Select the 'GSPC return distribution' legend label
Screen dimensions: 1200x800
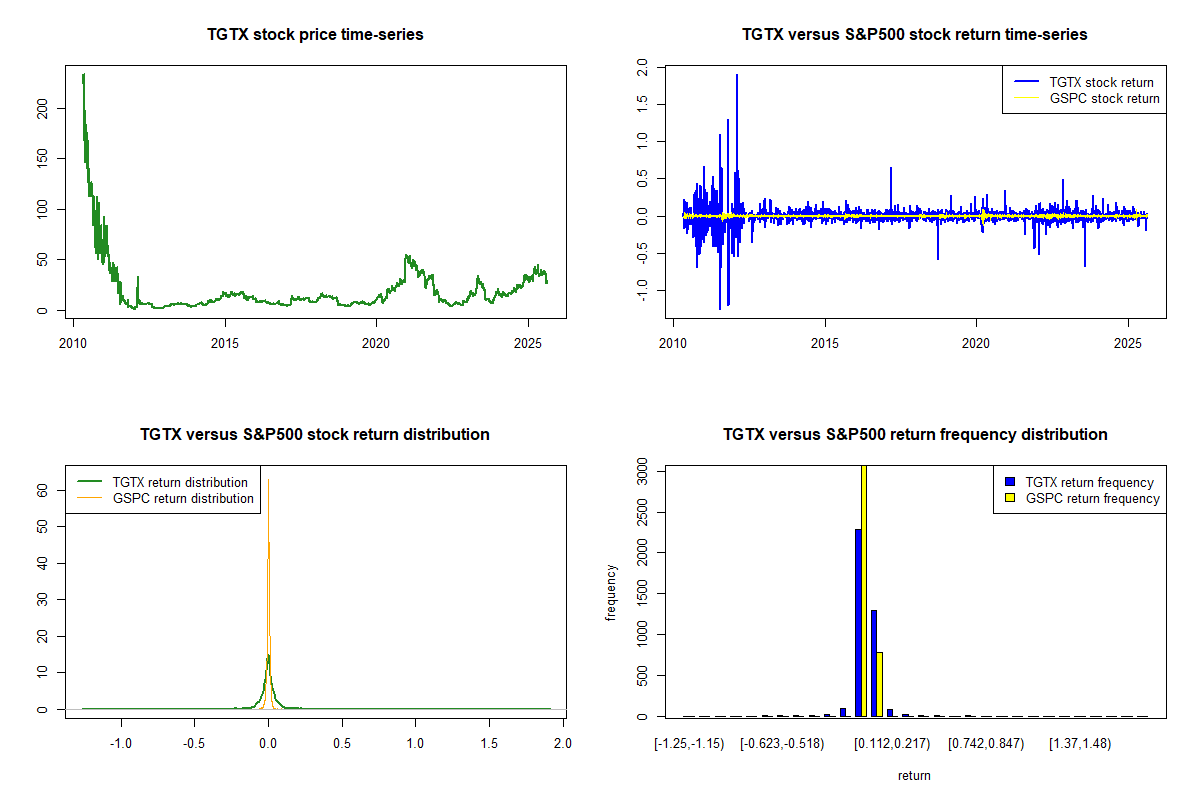(x=183, y=498)
